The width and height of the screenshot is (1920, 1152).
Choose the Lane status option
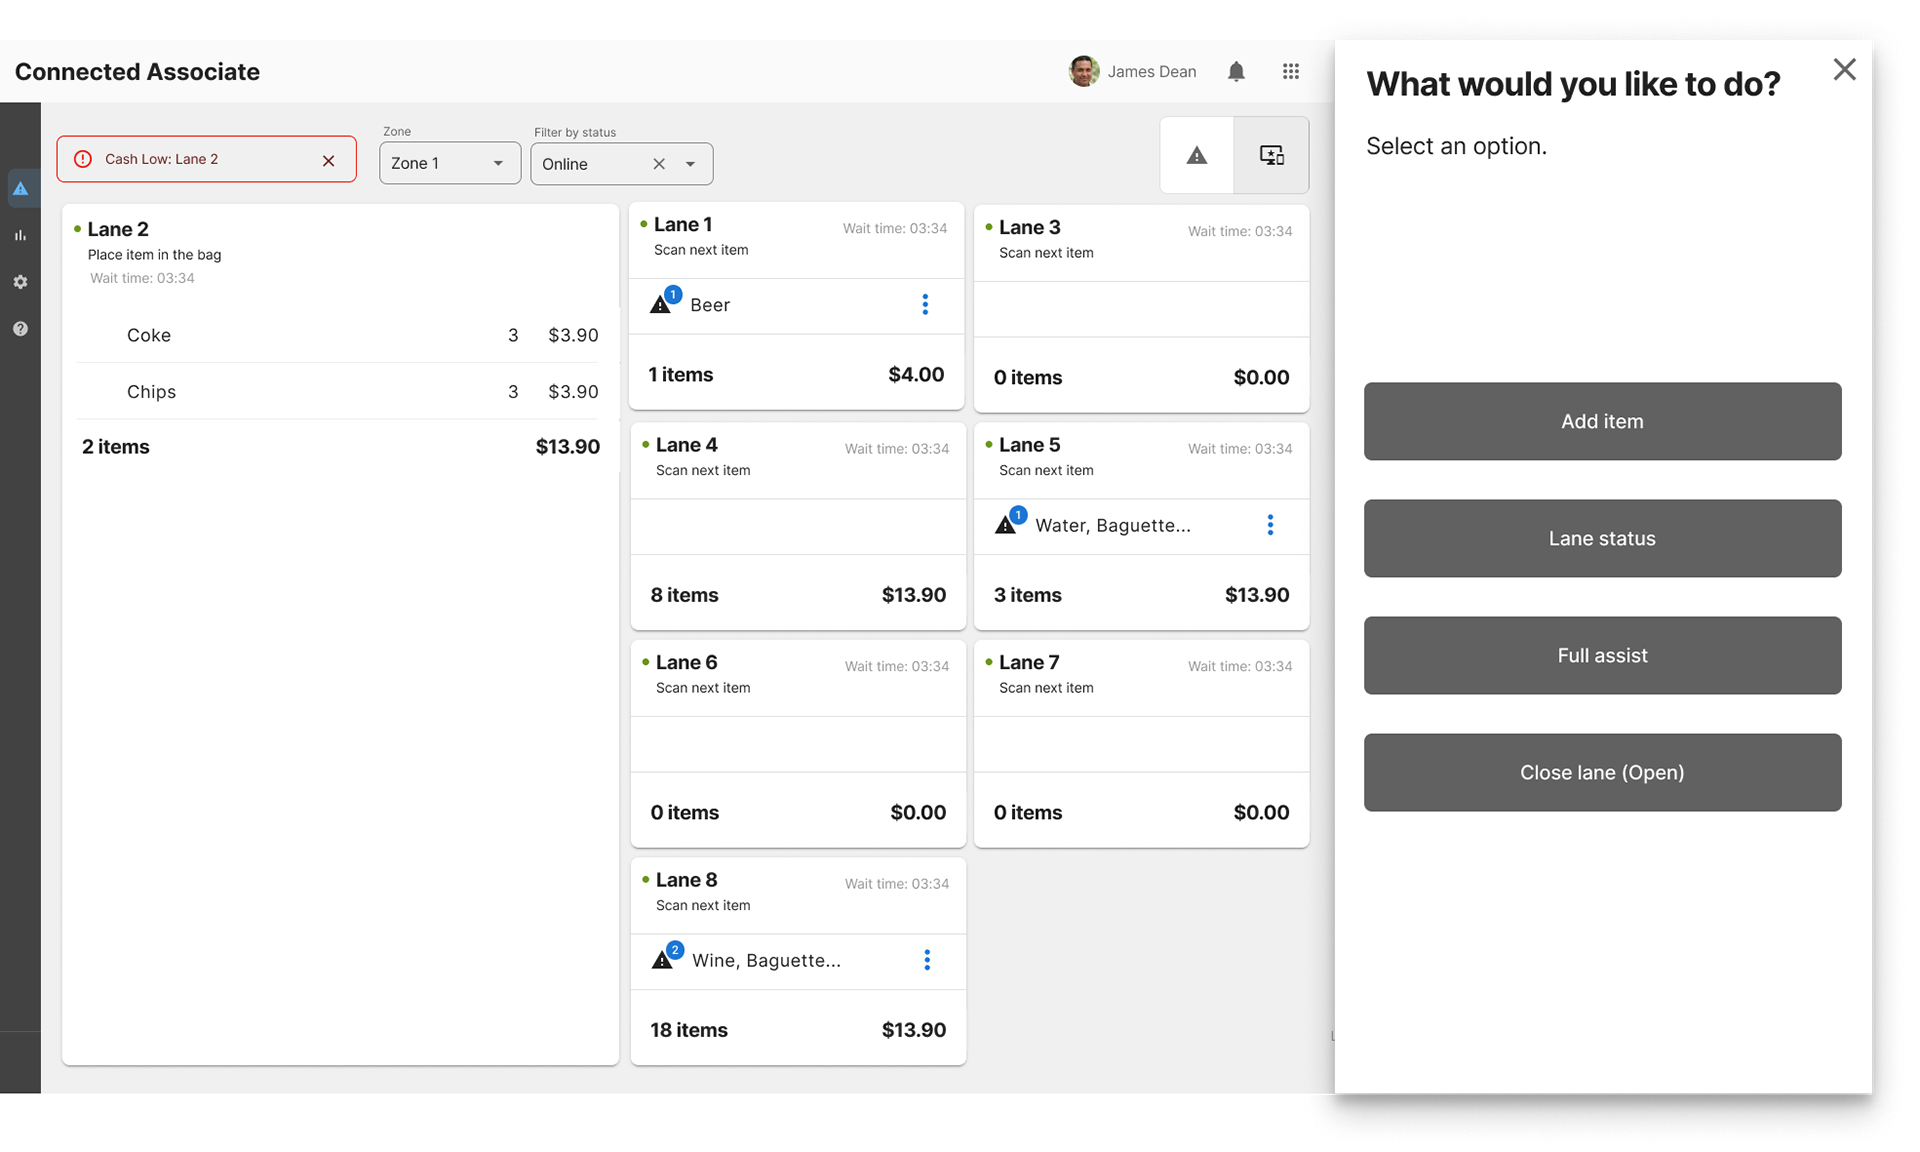coord(1602,538)
